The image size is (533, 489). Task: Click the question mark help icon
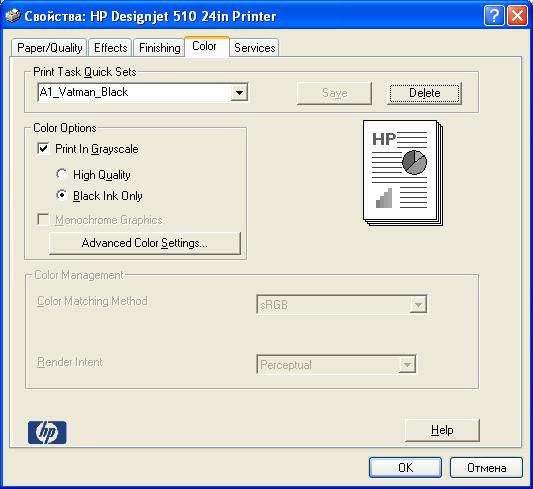[494, 16]
